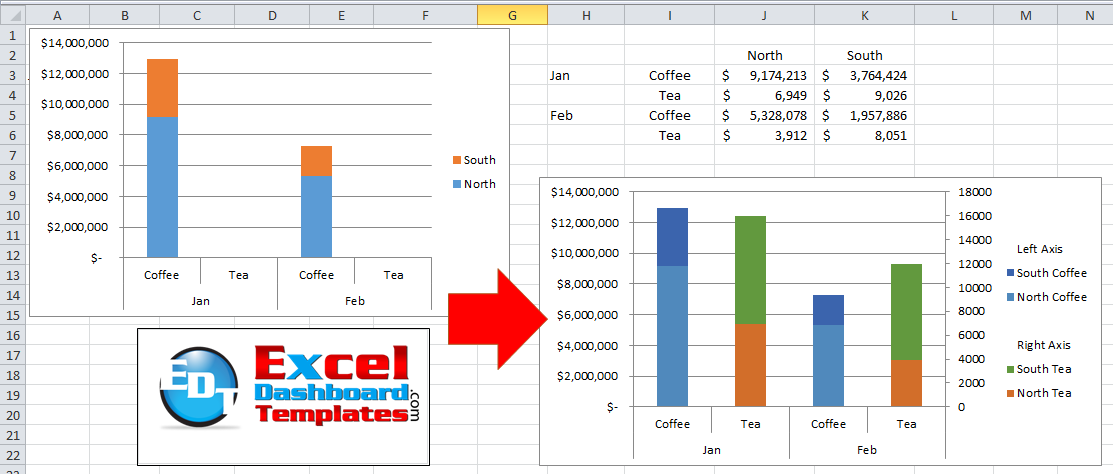Click the select-all corner of the sheet
This screenshot has width=1113, height=474.
tap(9, 15)
